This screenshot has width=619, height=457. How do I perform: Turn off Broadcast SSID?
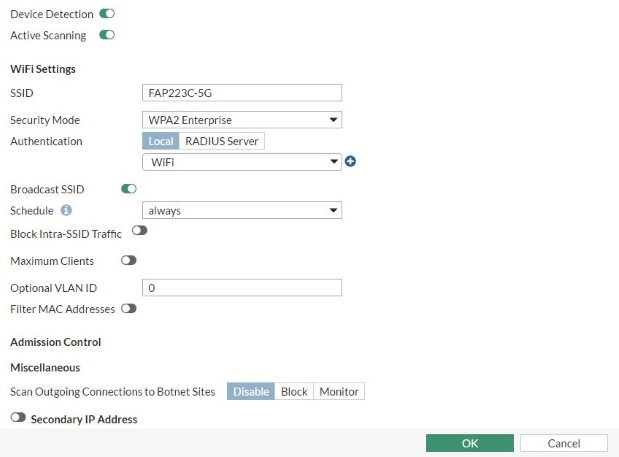click(129, 188)
